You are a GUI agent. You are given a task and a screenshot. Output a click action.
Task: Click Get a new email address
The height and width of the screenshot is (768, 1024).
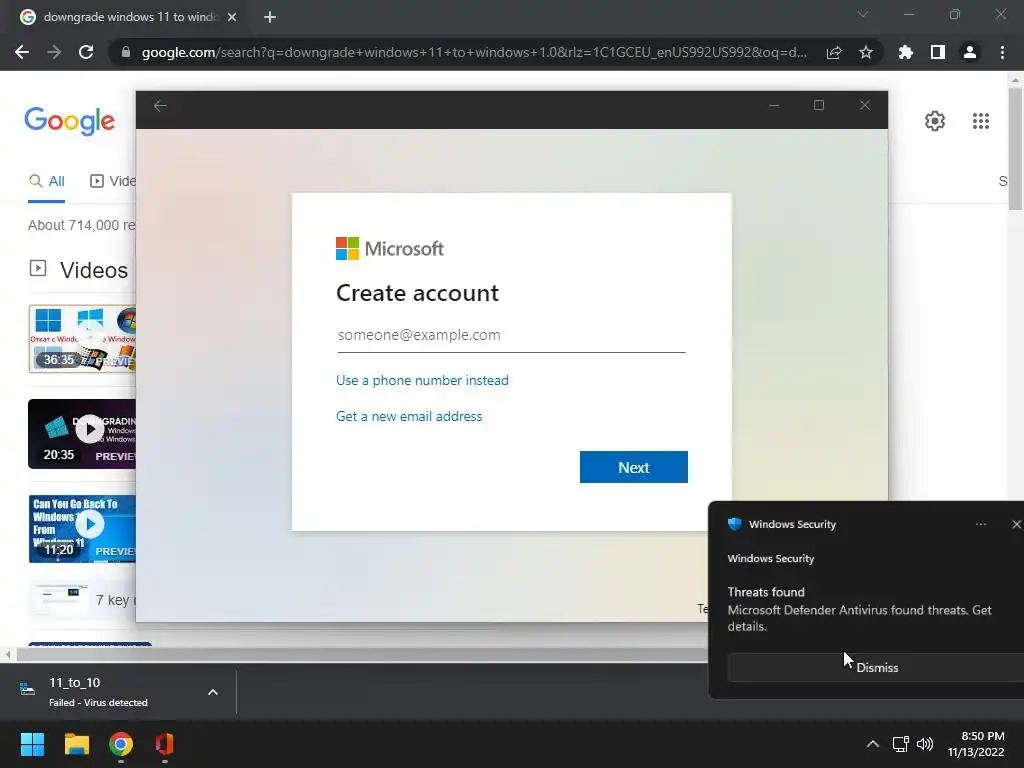coord(409,417)
